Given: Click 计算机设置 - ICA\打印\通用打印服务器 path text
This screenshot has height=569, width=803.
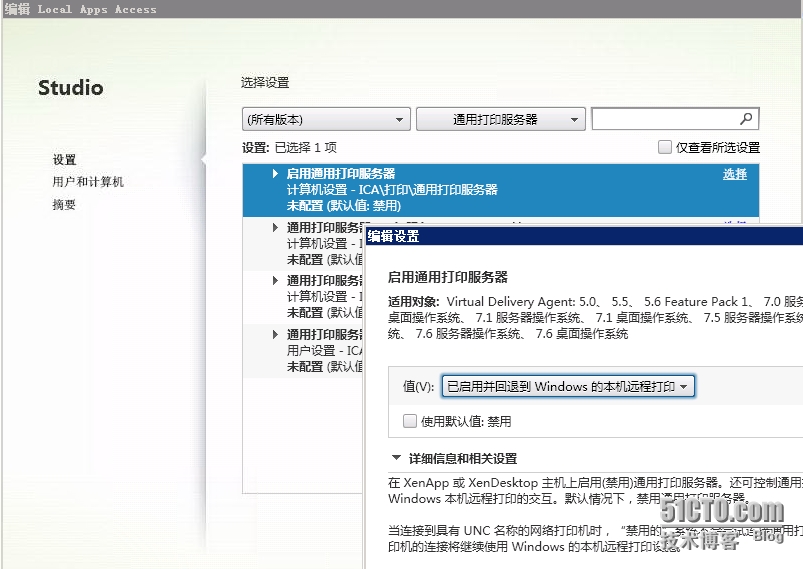Looking at the screenshot, I should [x=392, y=189].
